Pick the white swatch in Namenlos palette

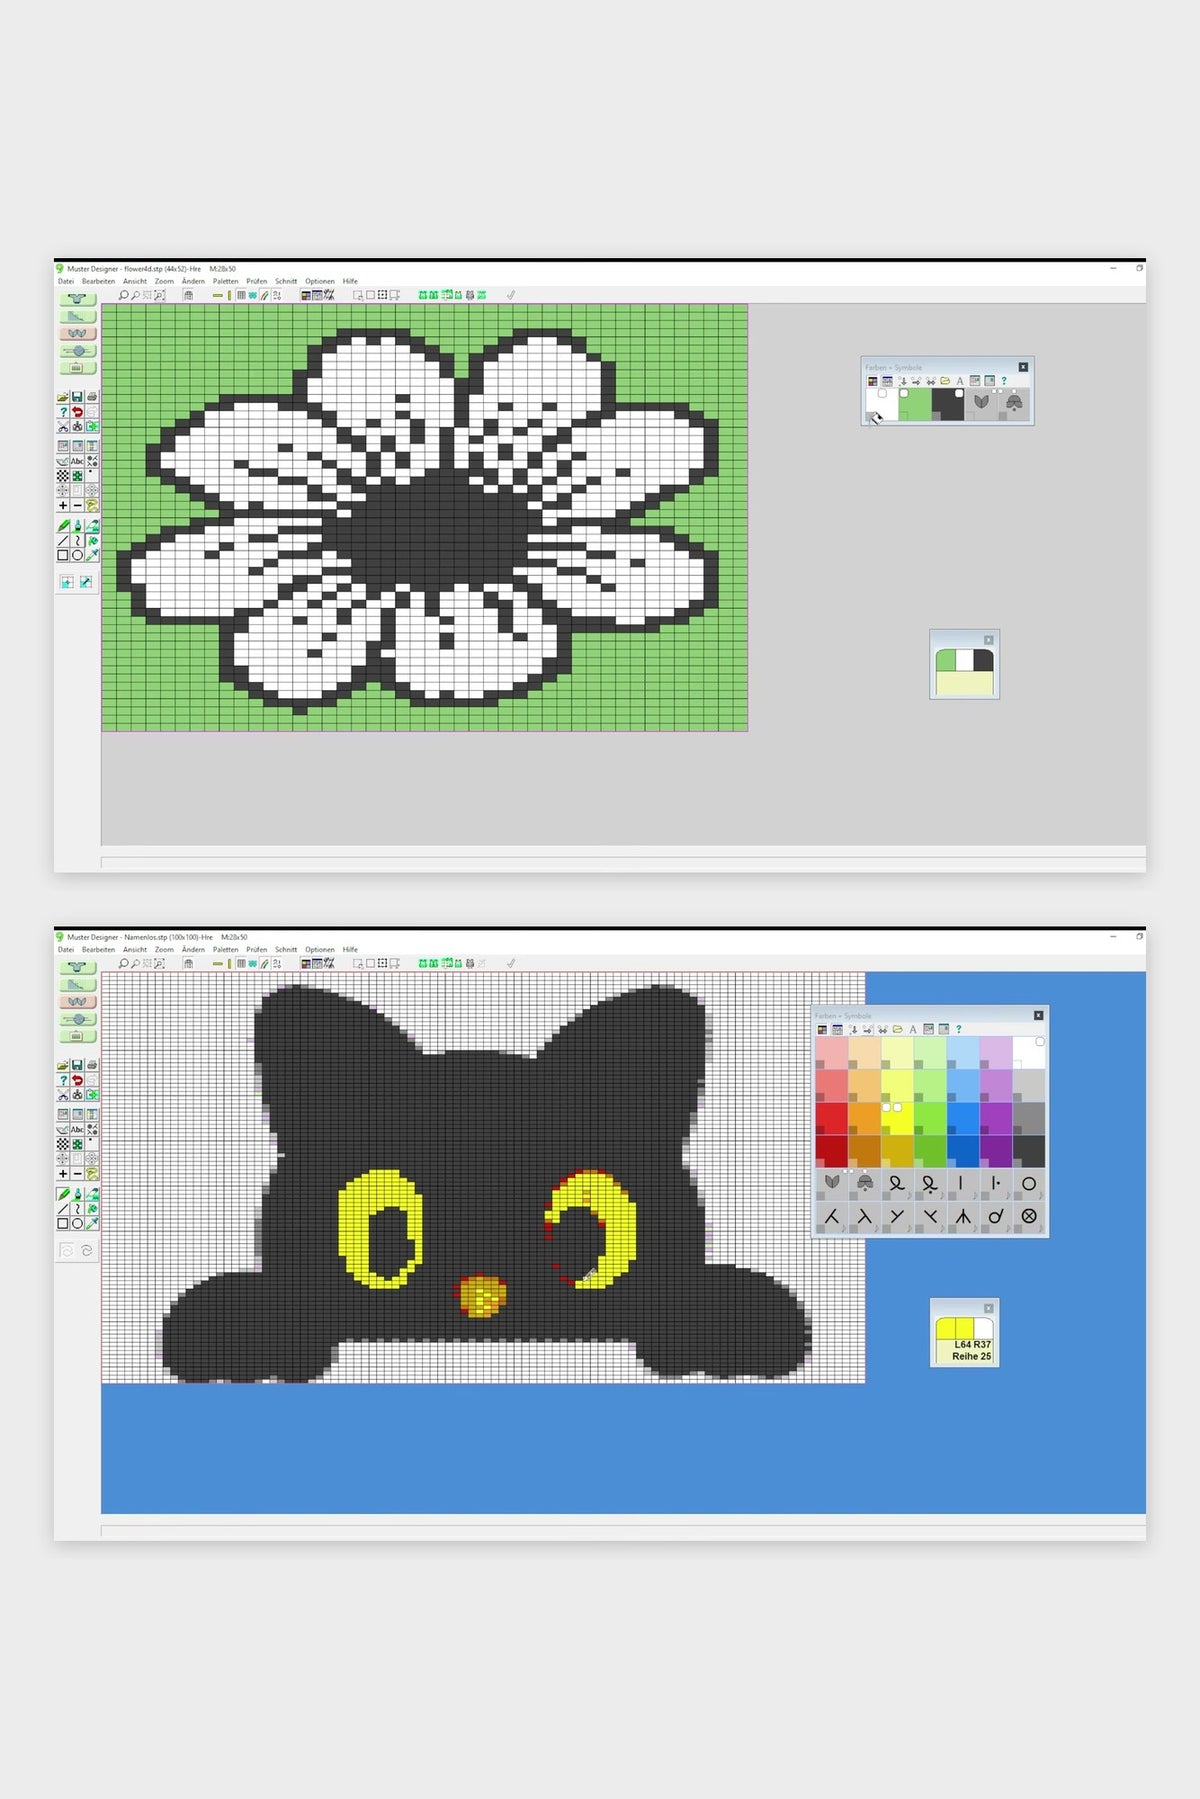point(1029,1053)
